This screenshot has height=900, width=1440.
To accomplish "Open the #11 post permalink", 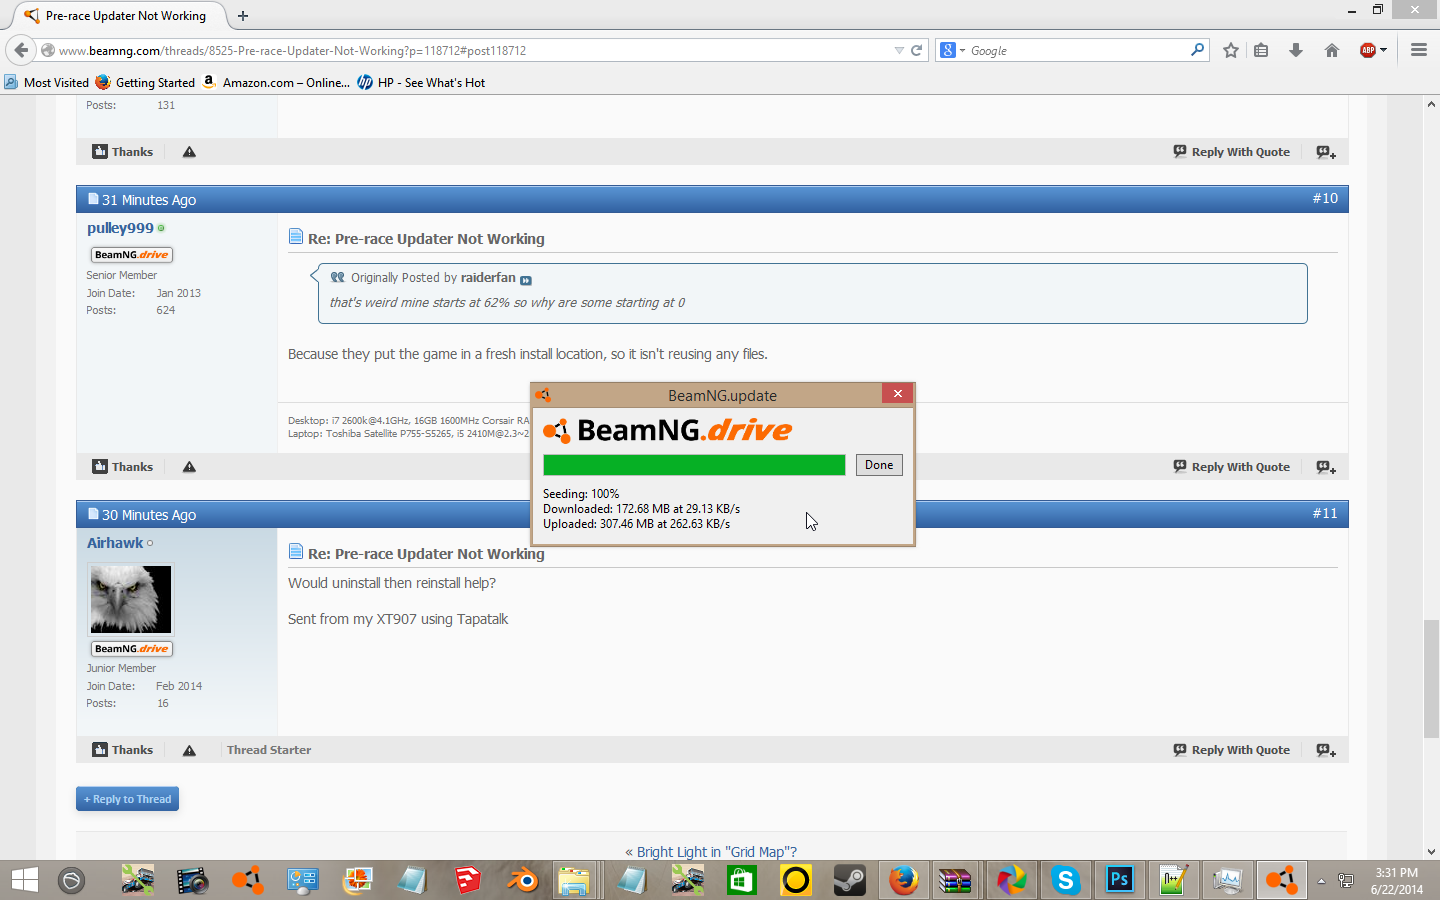I will tap(1325, 513).
